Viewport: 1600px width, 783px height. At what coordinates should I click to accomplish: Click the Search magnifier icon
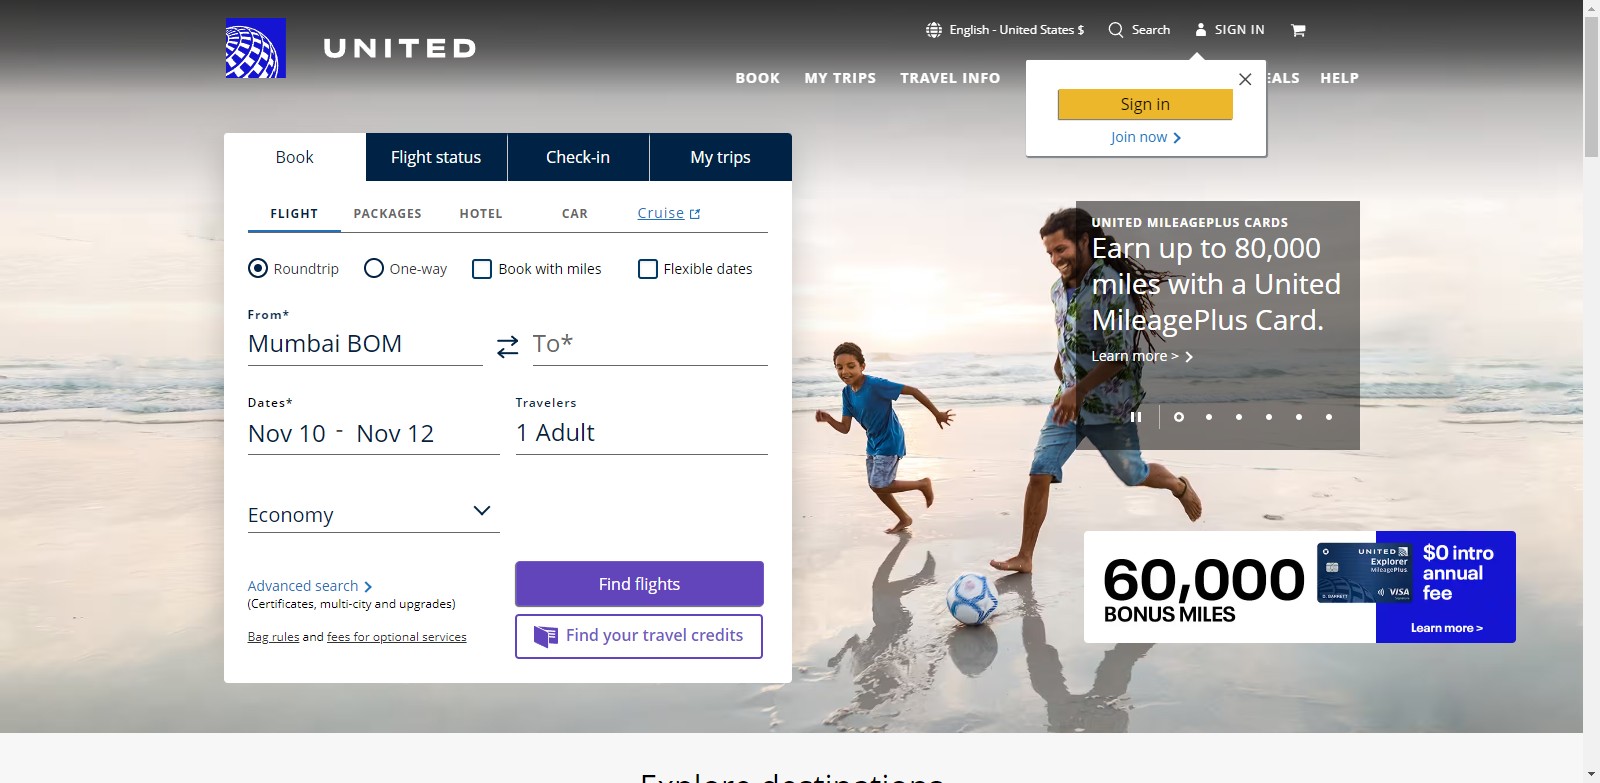pyautogui.click(x=1116, y=30)
